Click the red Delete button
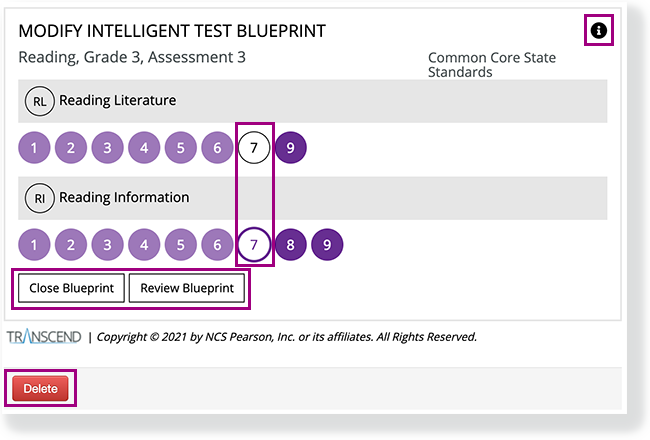Image resolution: width=650 pixels, height=440 pixels. [41, 388]
